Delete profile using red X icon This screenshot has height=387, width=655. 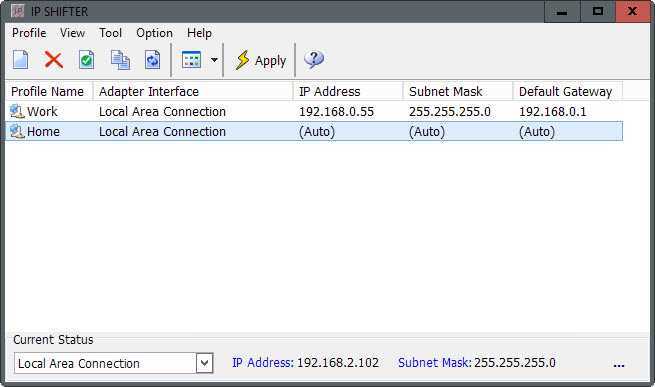click(53, 60)
